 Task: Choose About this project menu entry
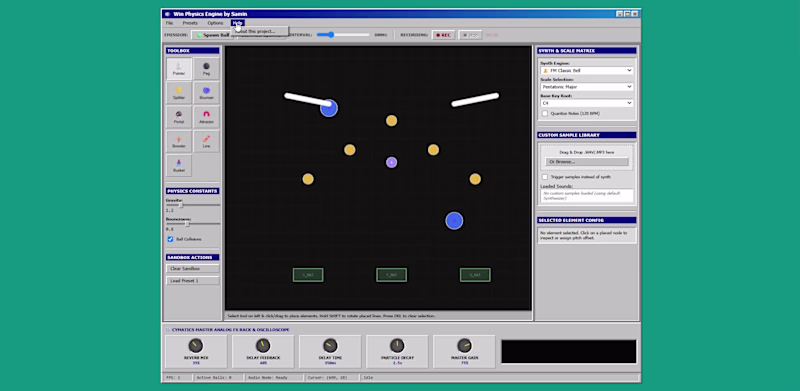click(260, 31)
